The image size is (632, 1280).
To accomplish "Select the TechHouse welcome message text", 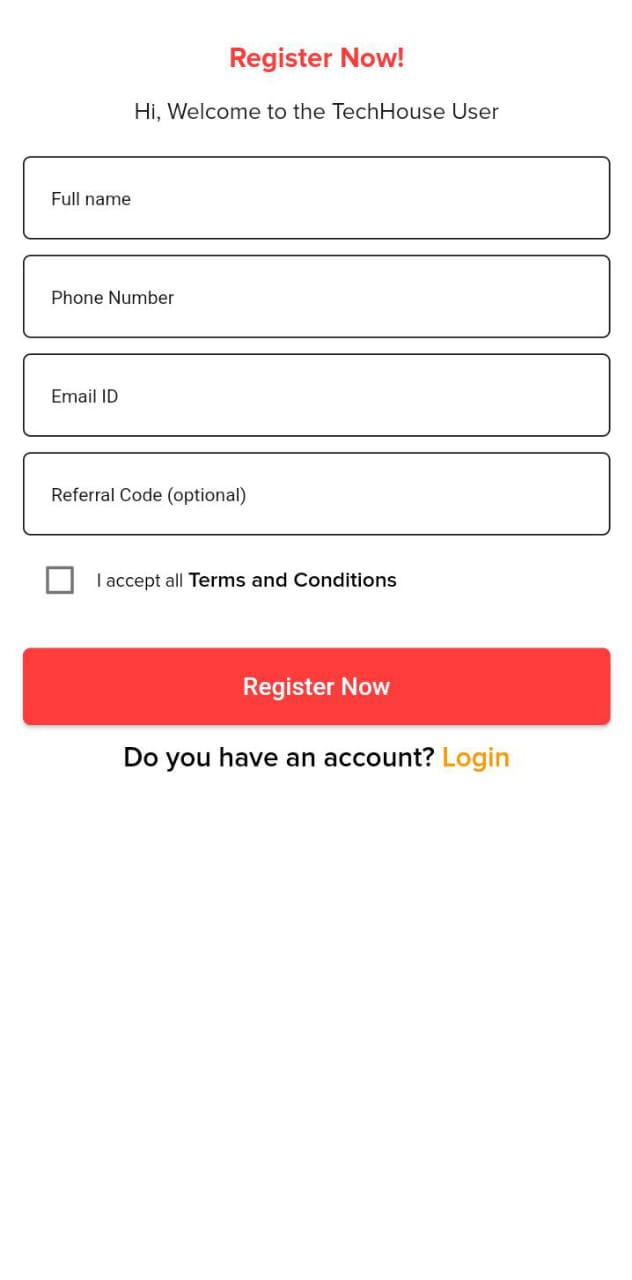I will tap(316, 111).
